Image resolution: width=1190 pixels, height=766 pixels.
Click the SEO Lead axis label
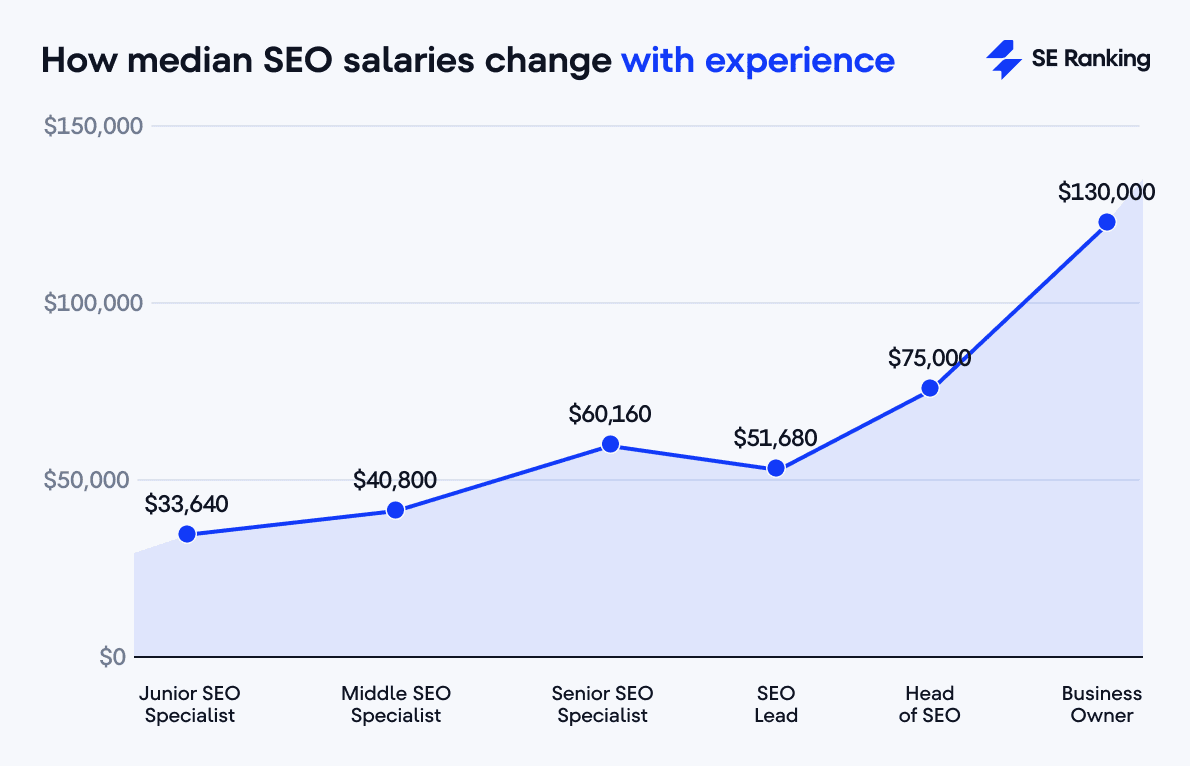(x=776, y=704)
